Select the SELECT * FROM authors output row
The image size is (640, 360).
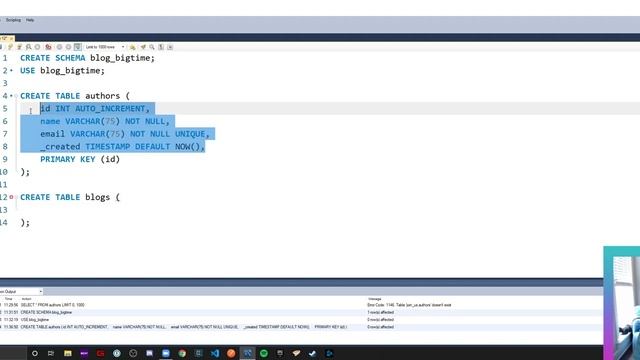coord(301,305)
